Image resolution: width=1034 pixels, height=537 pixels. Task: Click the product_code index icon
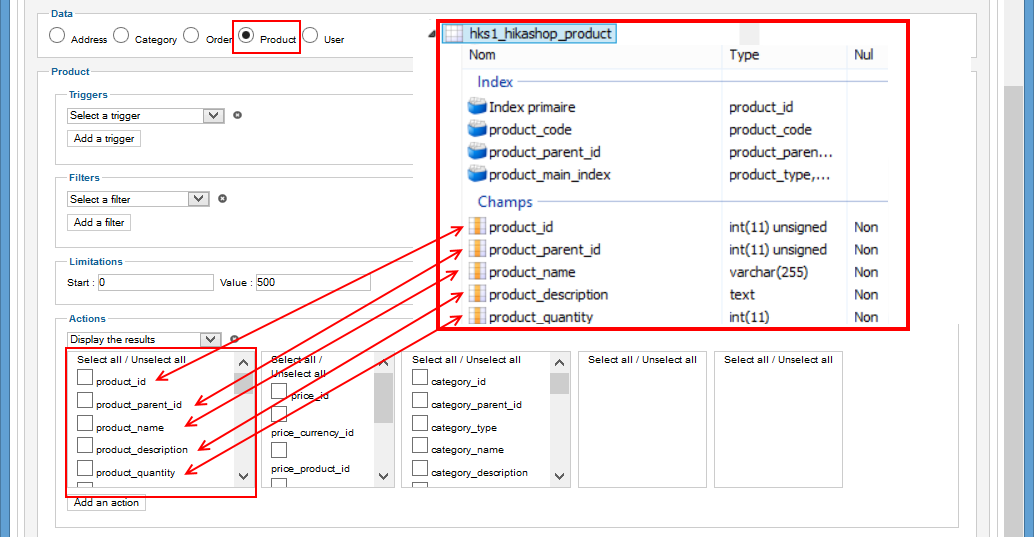pyautogui.click(x=477, y=129)
